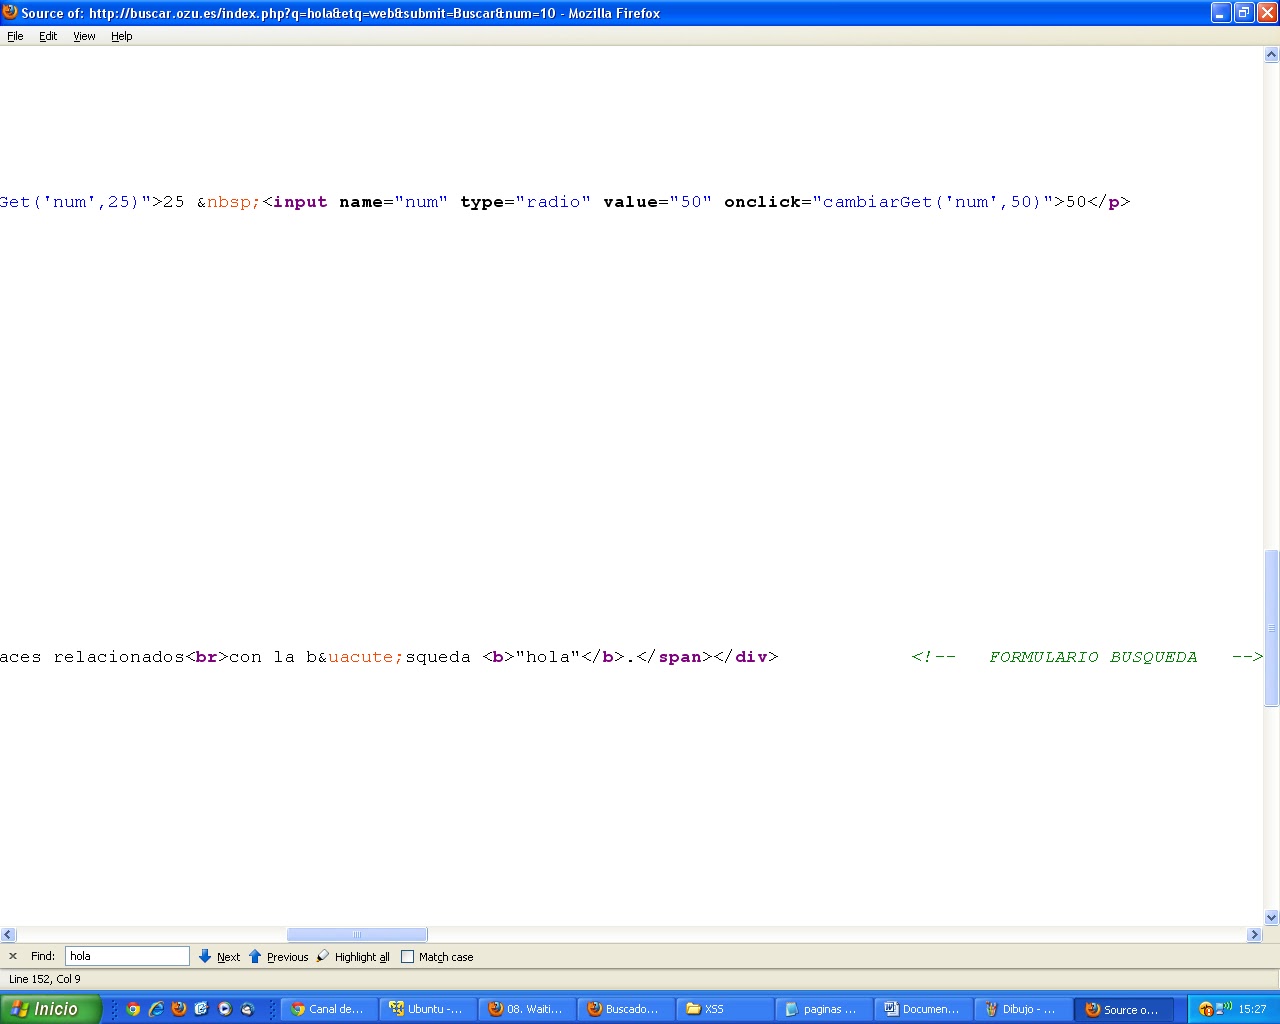Viewport: 1280px width, 1024px height.
Task: Switch to Canal de... Chrome taskbar window
Action: 329,1009
